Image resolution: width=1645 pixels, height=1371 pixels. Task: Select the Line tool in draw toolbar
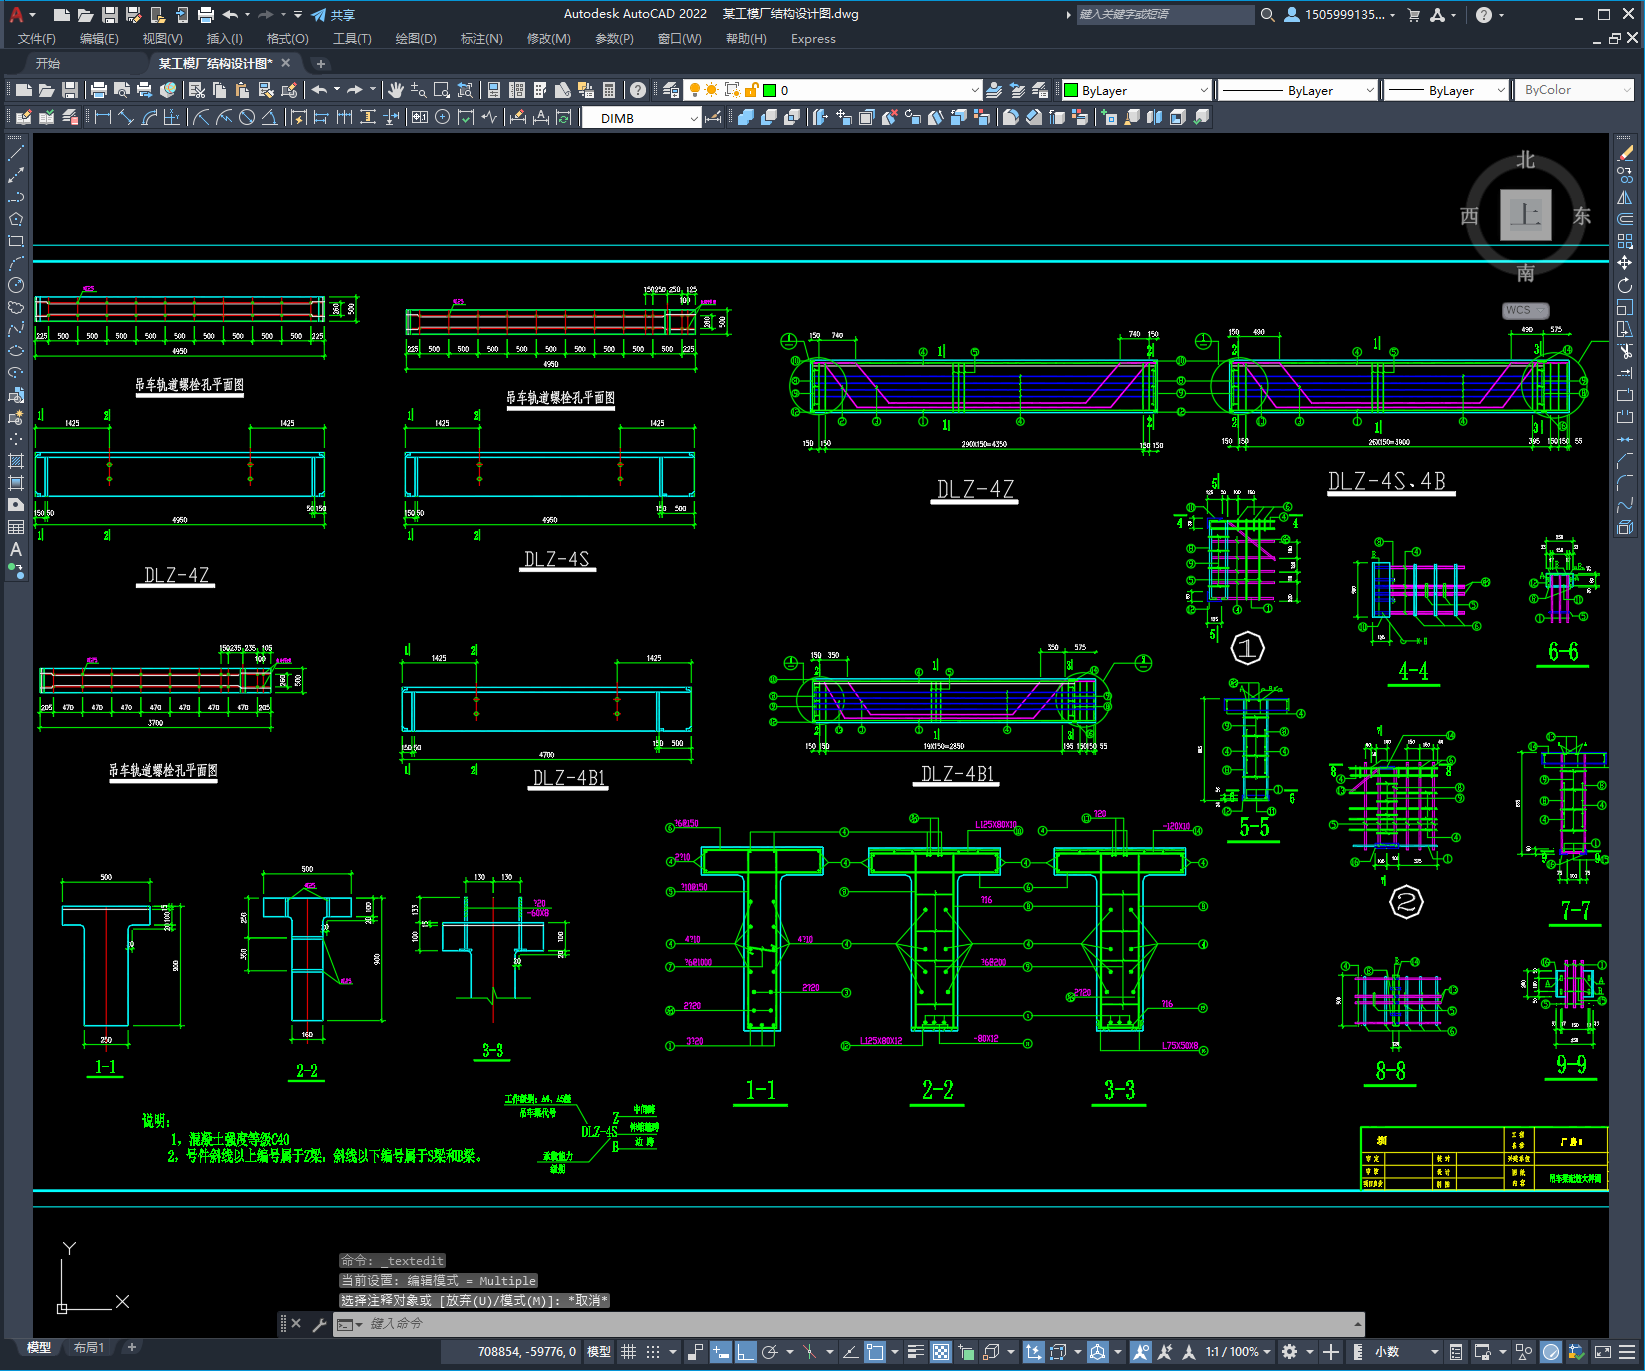(16, 154)
